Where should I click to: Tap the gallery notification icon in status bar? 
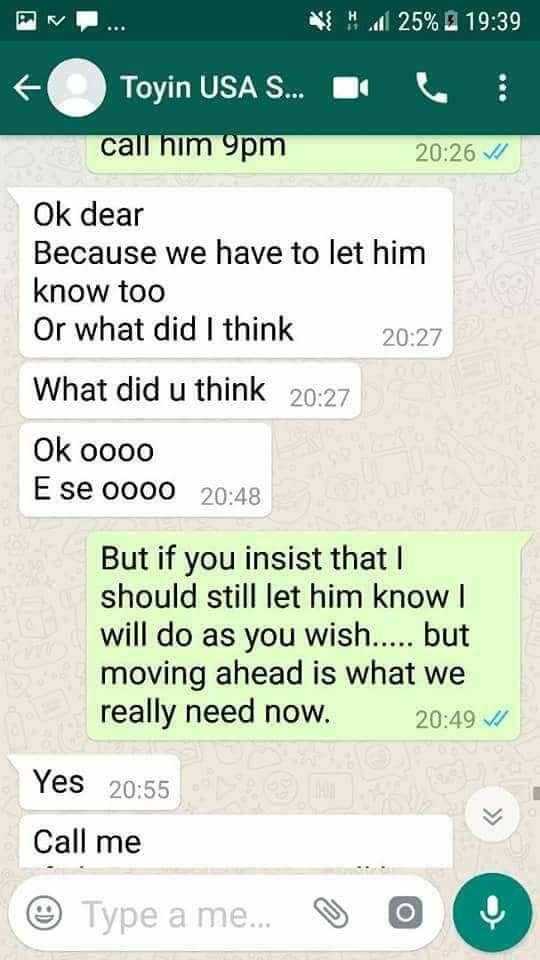click(x=26, y=21)
